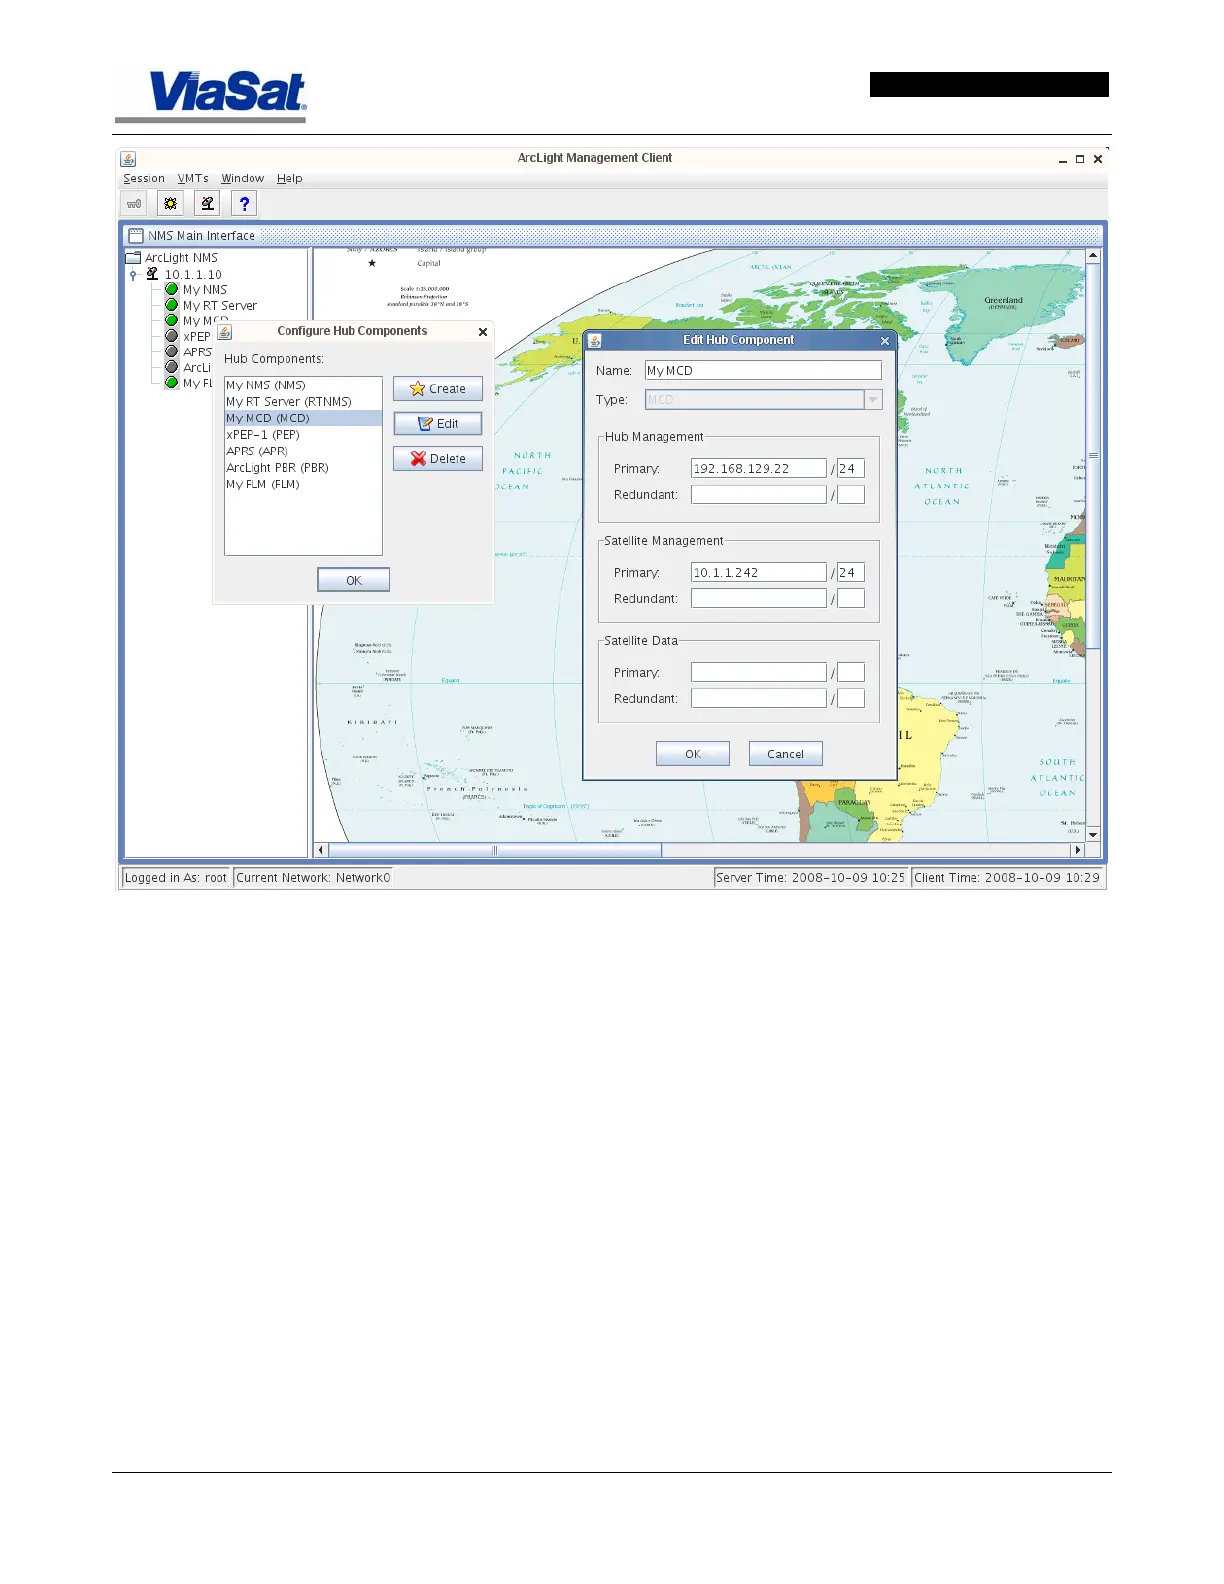Click the Create button

coord(438,389)
